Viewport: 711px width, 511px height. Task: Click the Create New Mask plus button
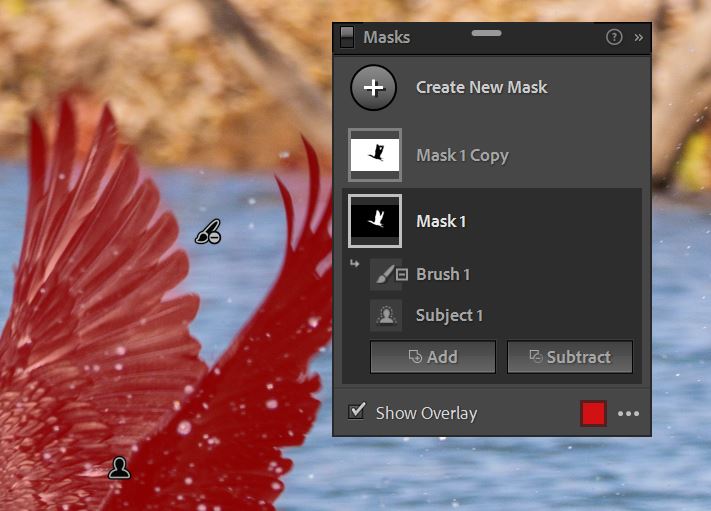(373, 87)
